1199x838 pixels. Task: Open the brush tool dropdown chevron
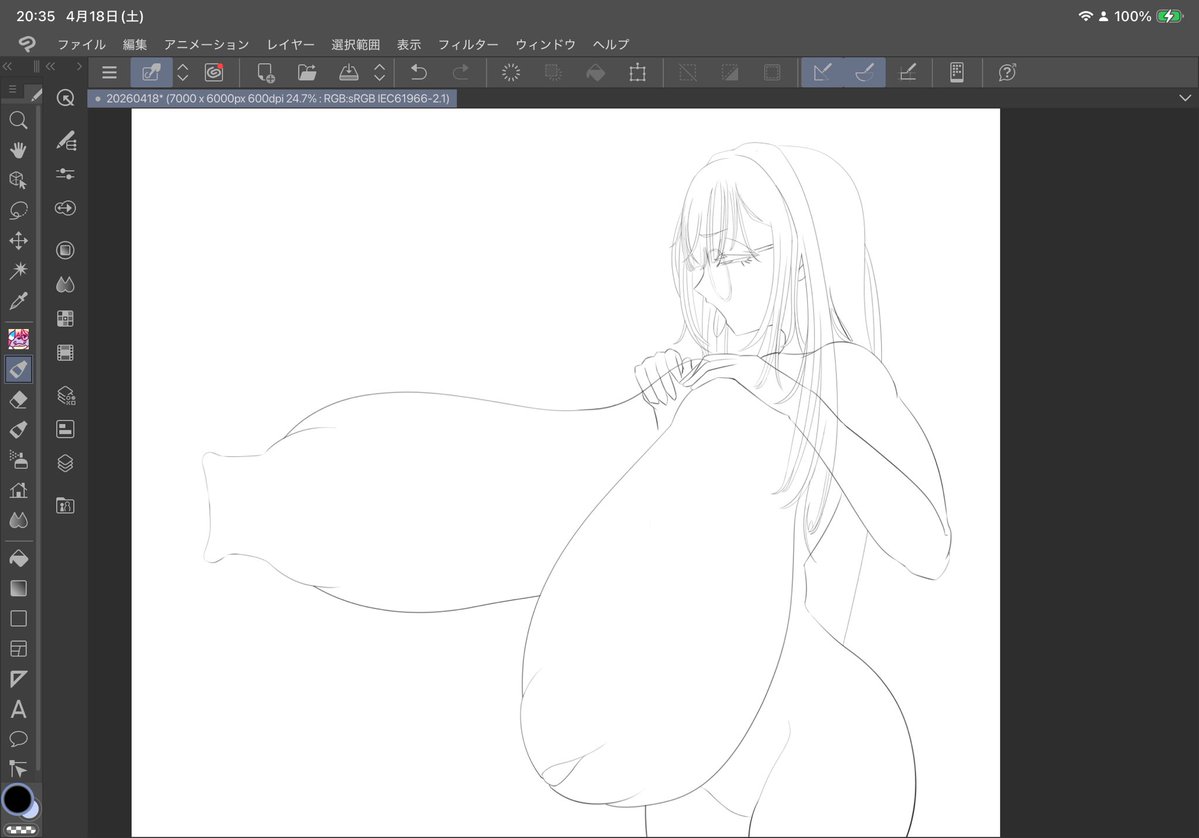(182, 72)
